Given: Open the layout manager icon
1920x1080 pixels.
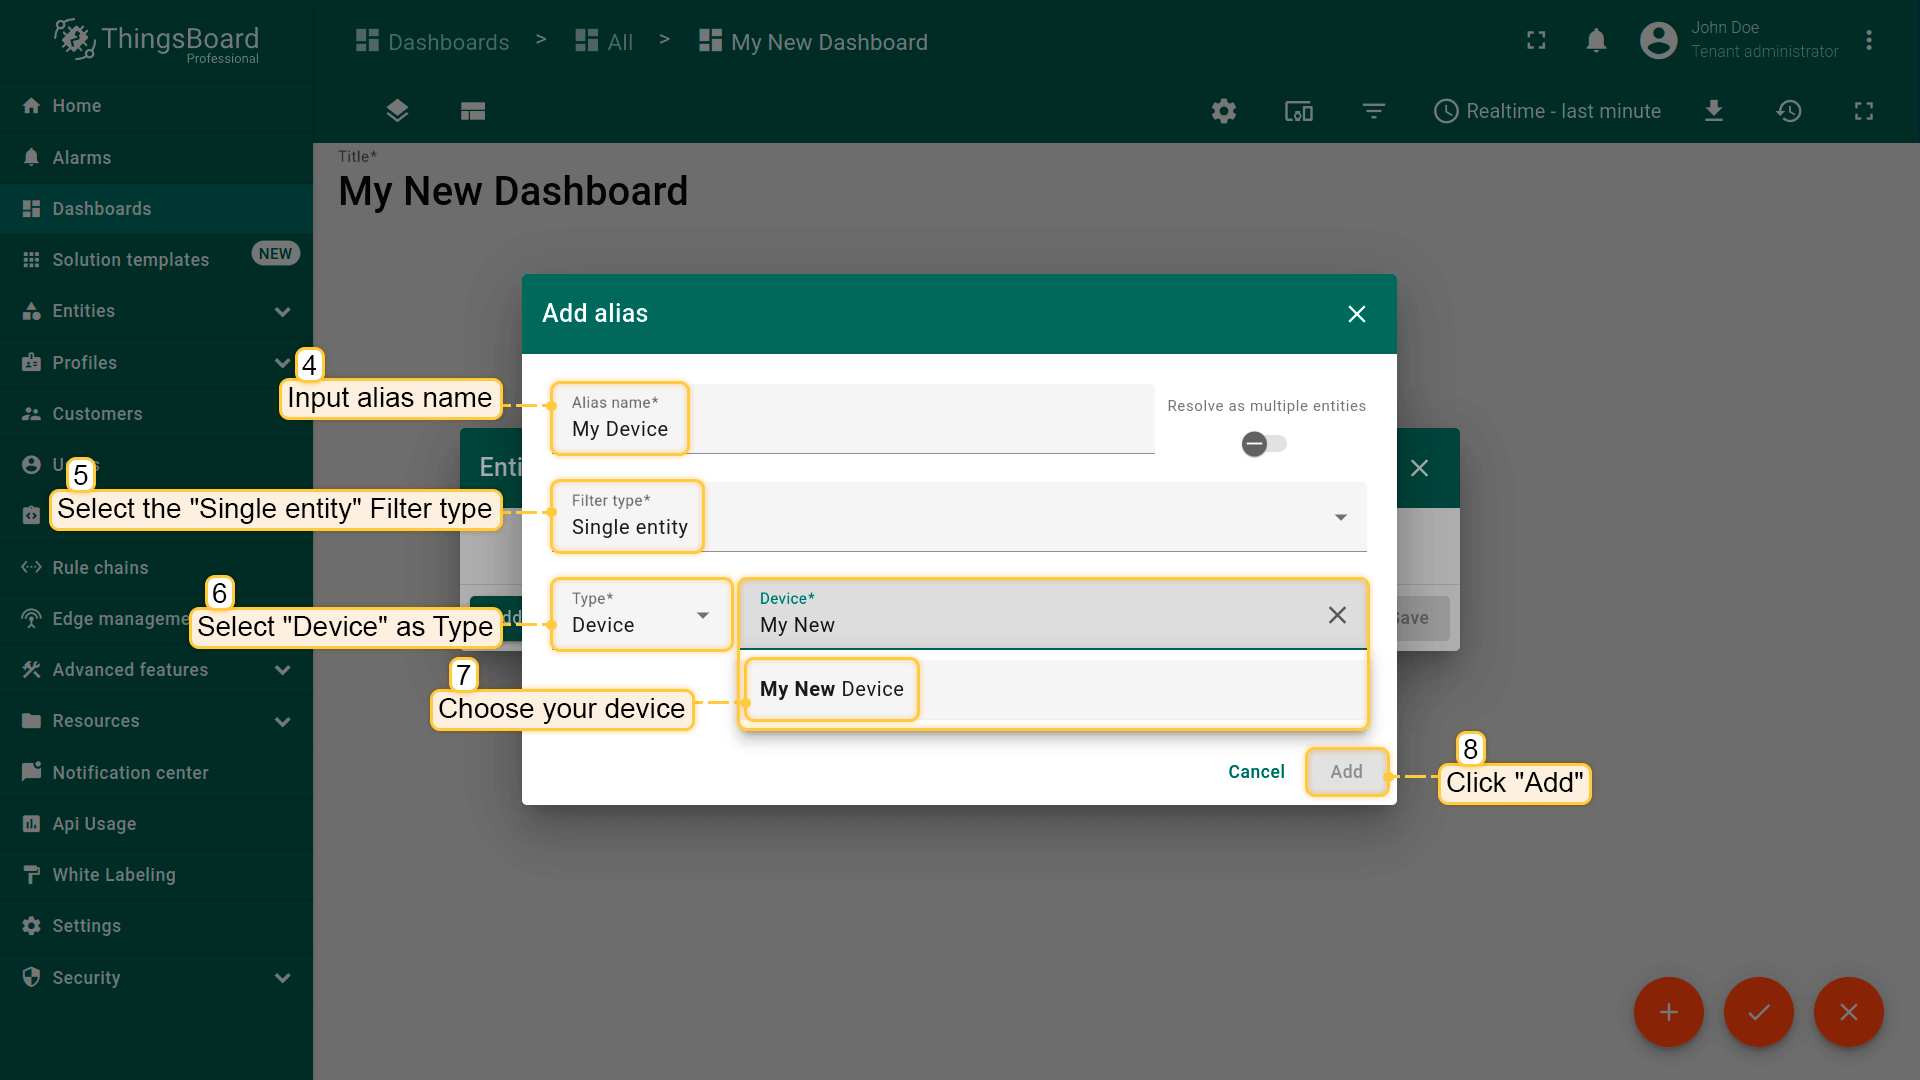Looking at the screenshot, I should click(473, 111).
